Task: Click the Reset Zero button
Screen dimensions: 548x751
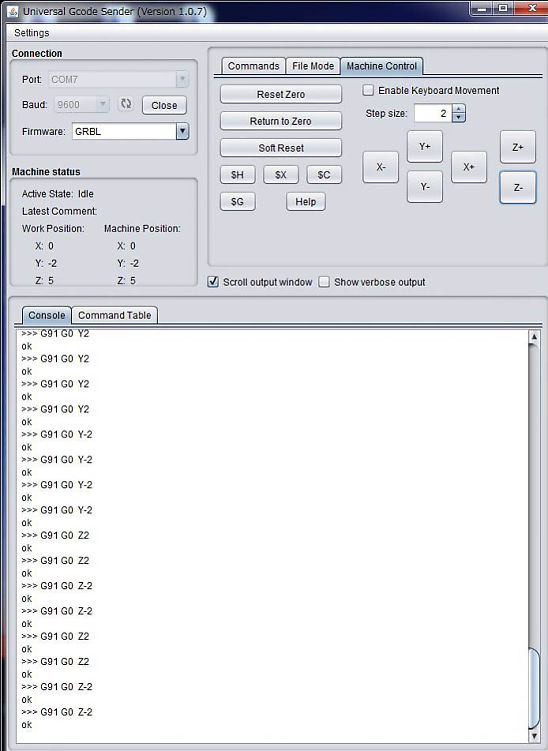Action: [x=281, y=94]
